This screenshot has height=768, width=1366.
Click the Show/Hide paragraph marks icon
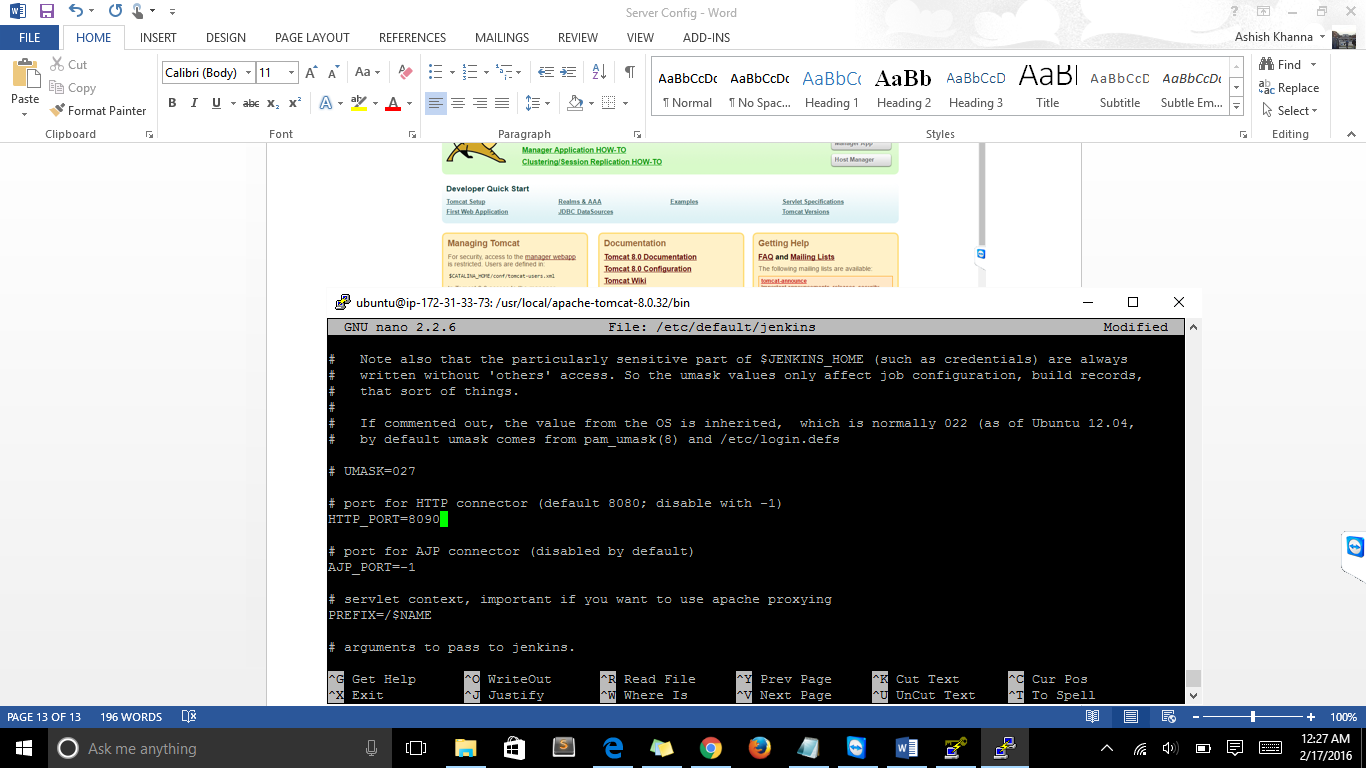(x=629, y=72)
